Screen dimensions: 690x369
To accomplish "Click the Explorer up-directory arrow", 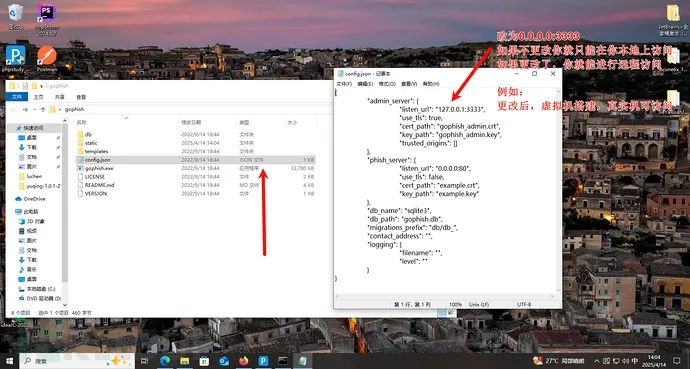I will 43,109.
